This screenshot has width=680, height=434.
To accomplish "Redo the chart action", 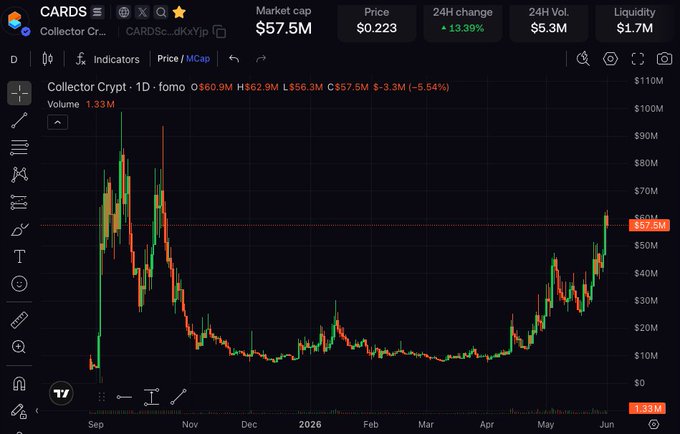I will click(261, 59).
